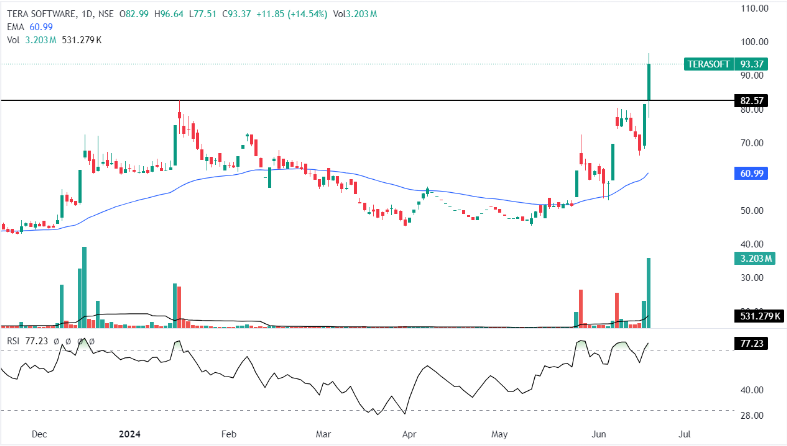Click the Vol indicator legend label
This screenshot has height=446, width=787.
coord(13,39)
